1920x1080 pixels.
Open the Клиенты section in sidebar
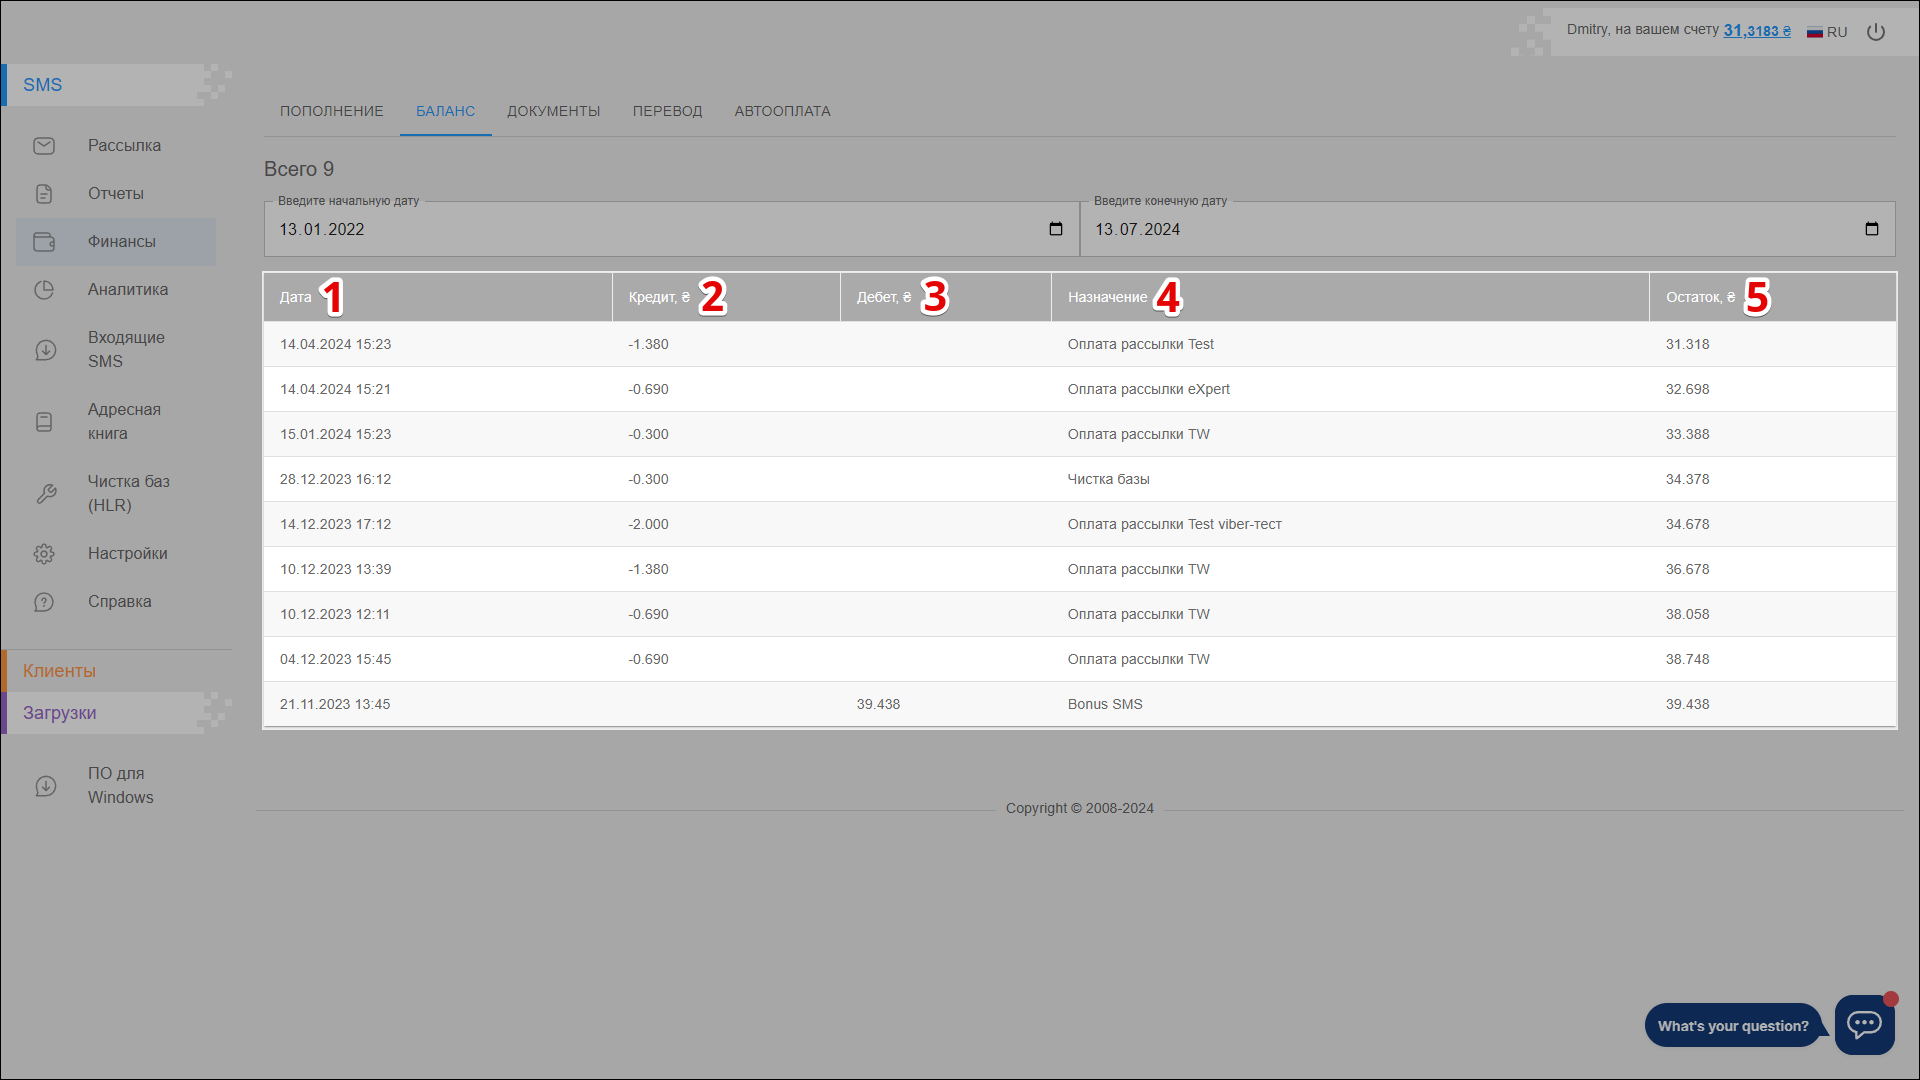click(x=60, y=671)
